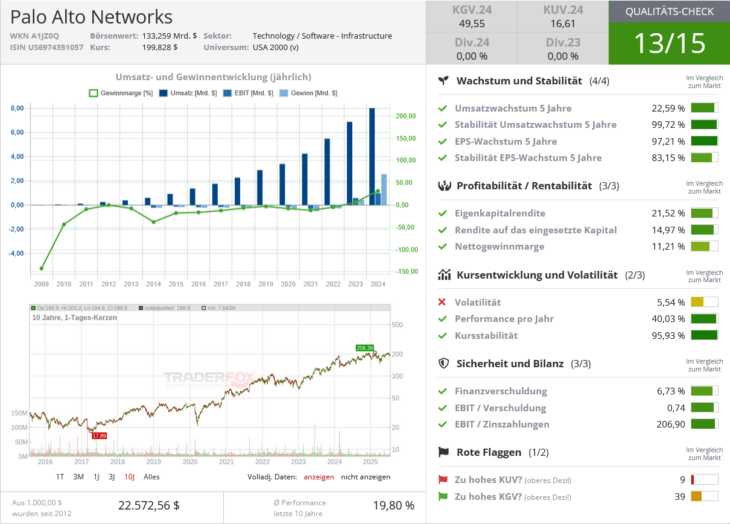
Task: Click the KGV.24 value tile
Action: pos(472,17)
